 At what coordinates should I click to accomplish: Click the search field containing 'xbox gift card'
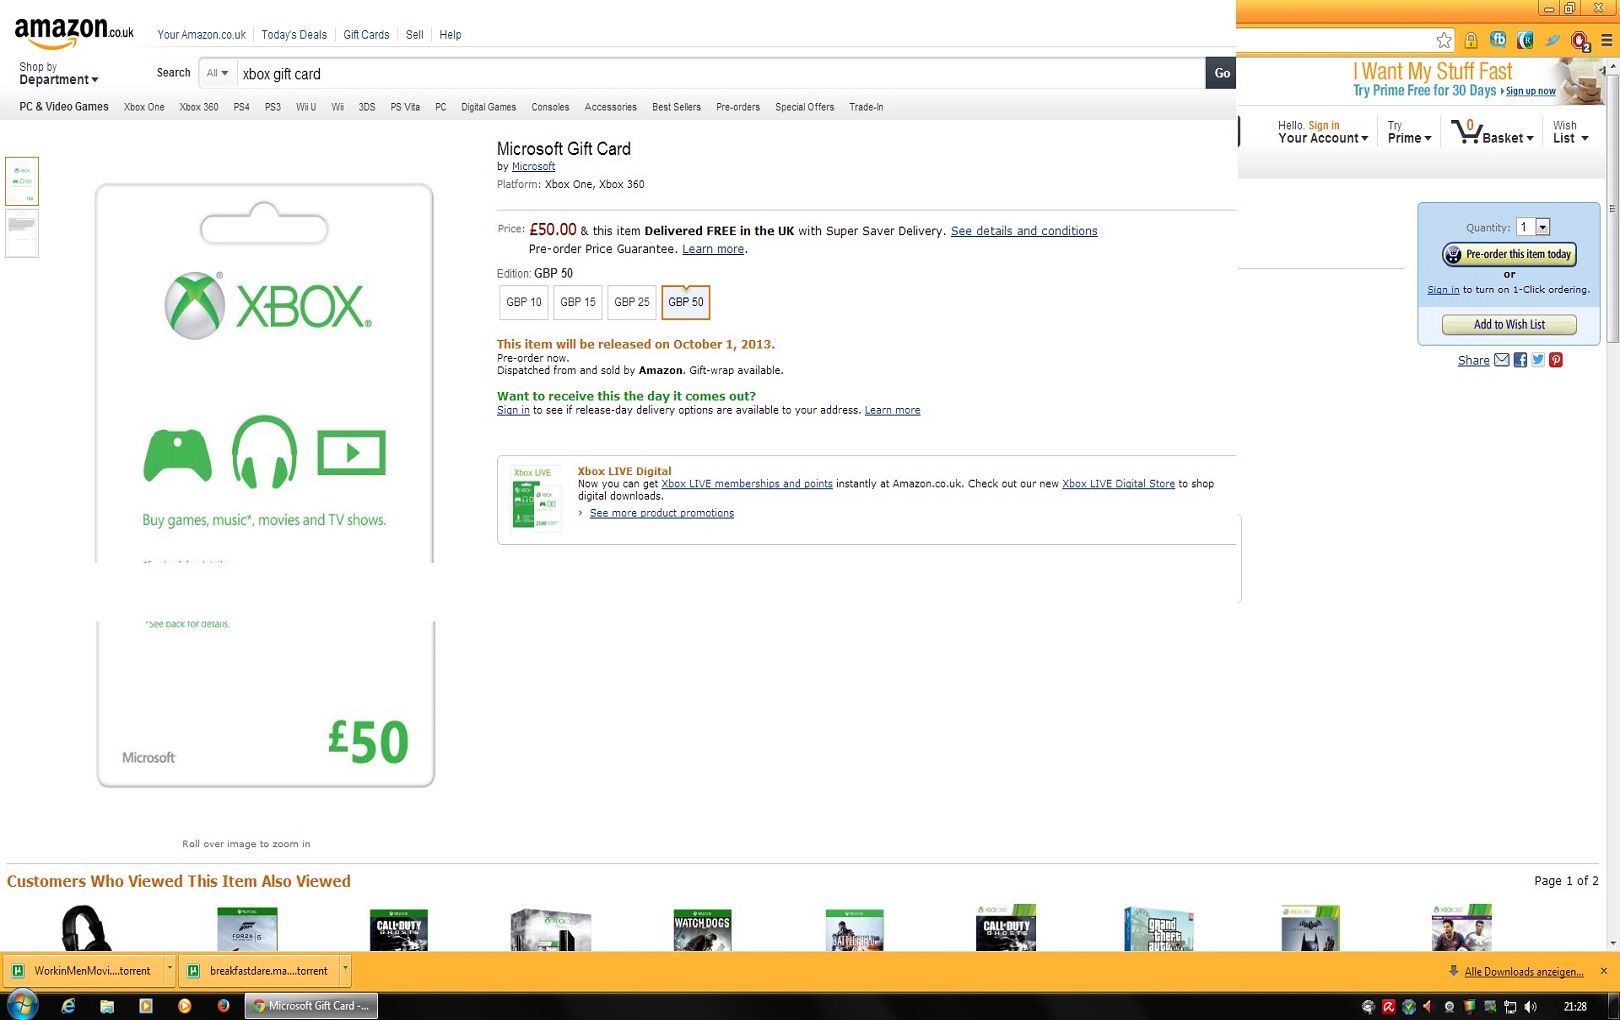(720, 74)
